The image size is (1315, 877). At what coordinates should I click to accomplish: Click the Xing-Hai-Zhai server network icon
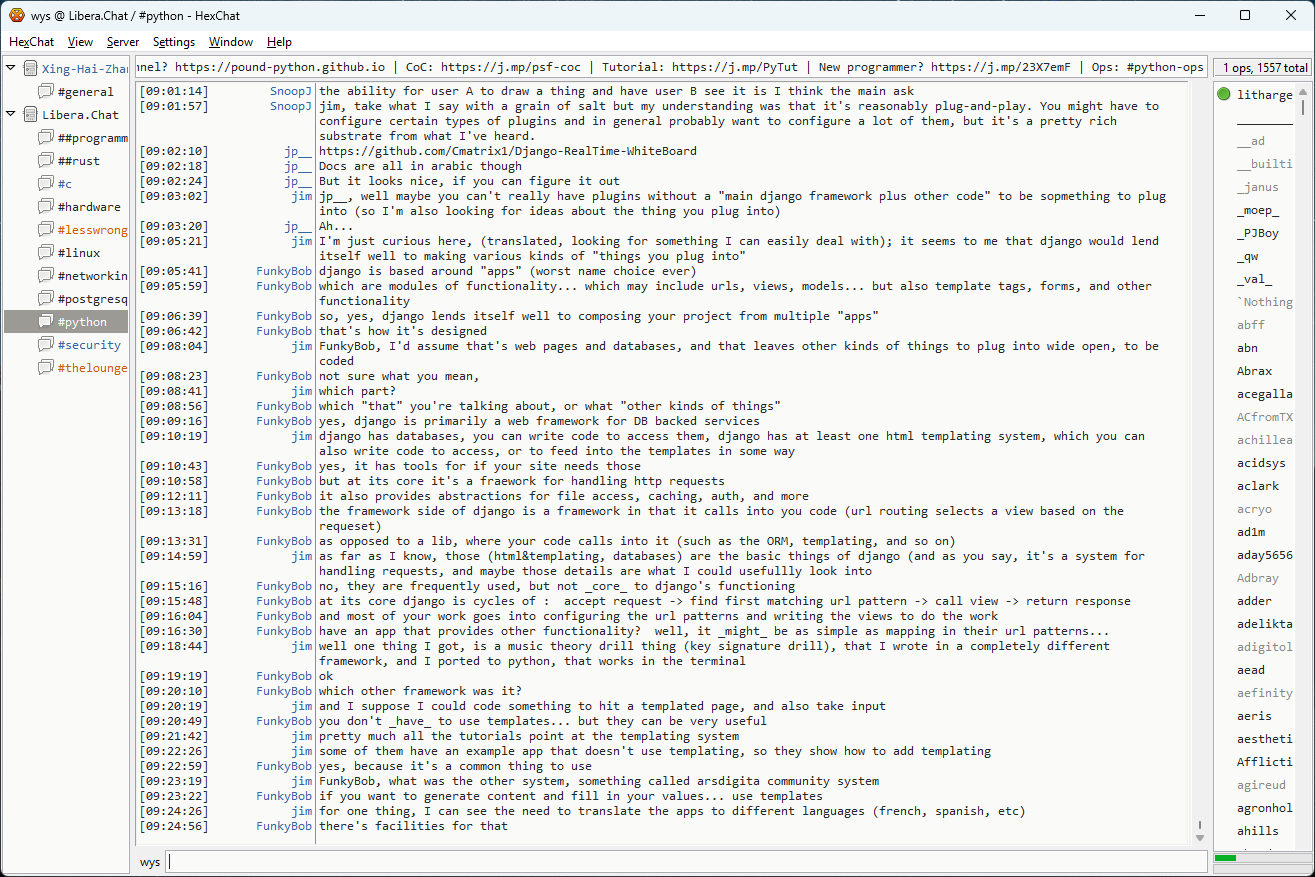pyautogui.click(x=30, y=69)
